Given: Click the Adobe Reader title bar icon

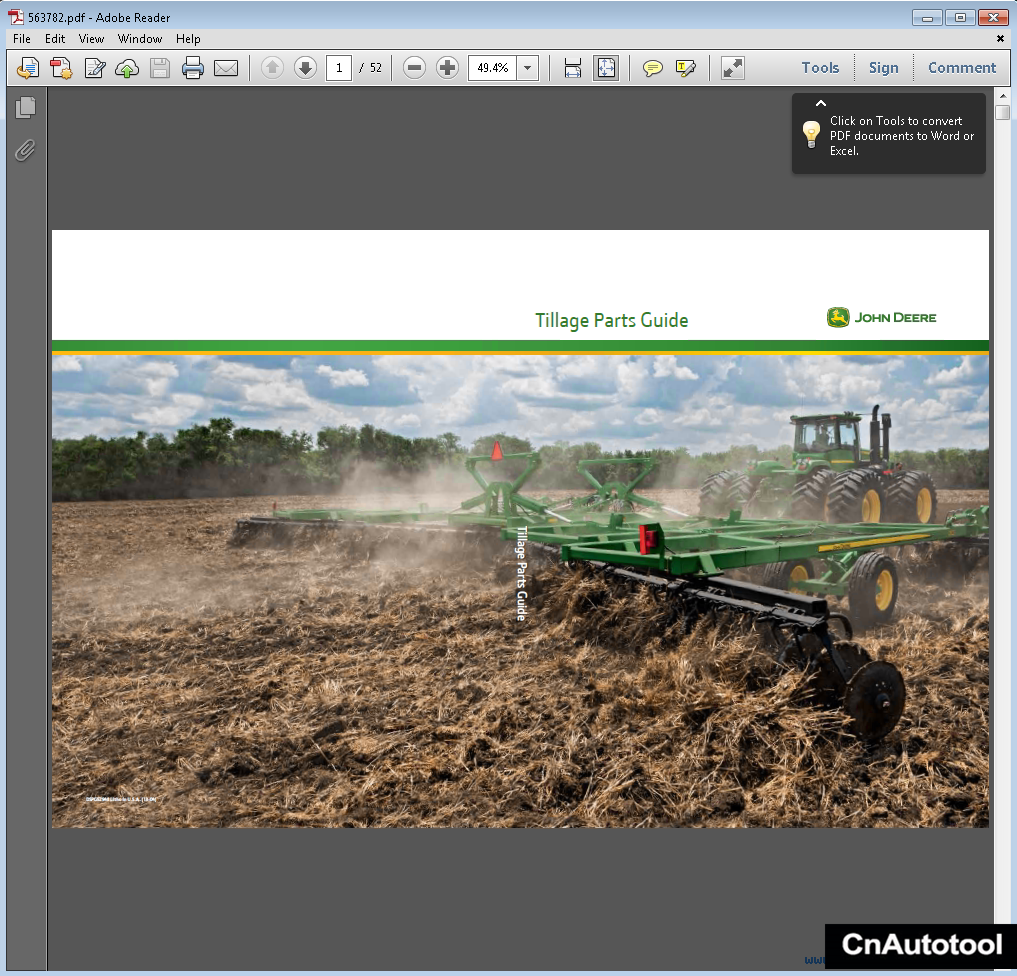Looking at the screenshot, I should click(16, 18).
